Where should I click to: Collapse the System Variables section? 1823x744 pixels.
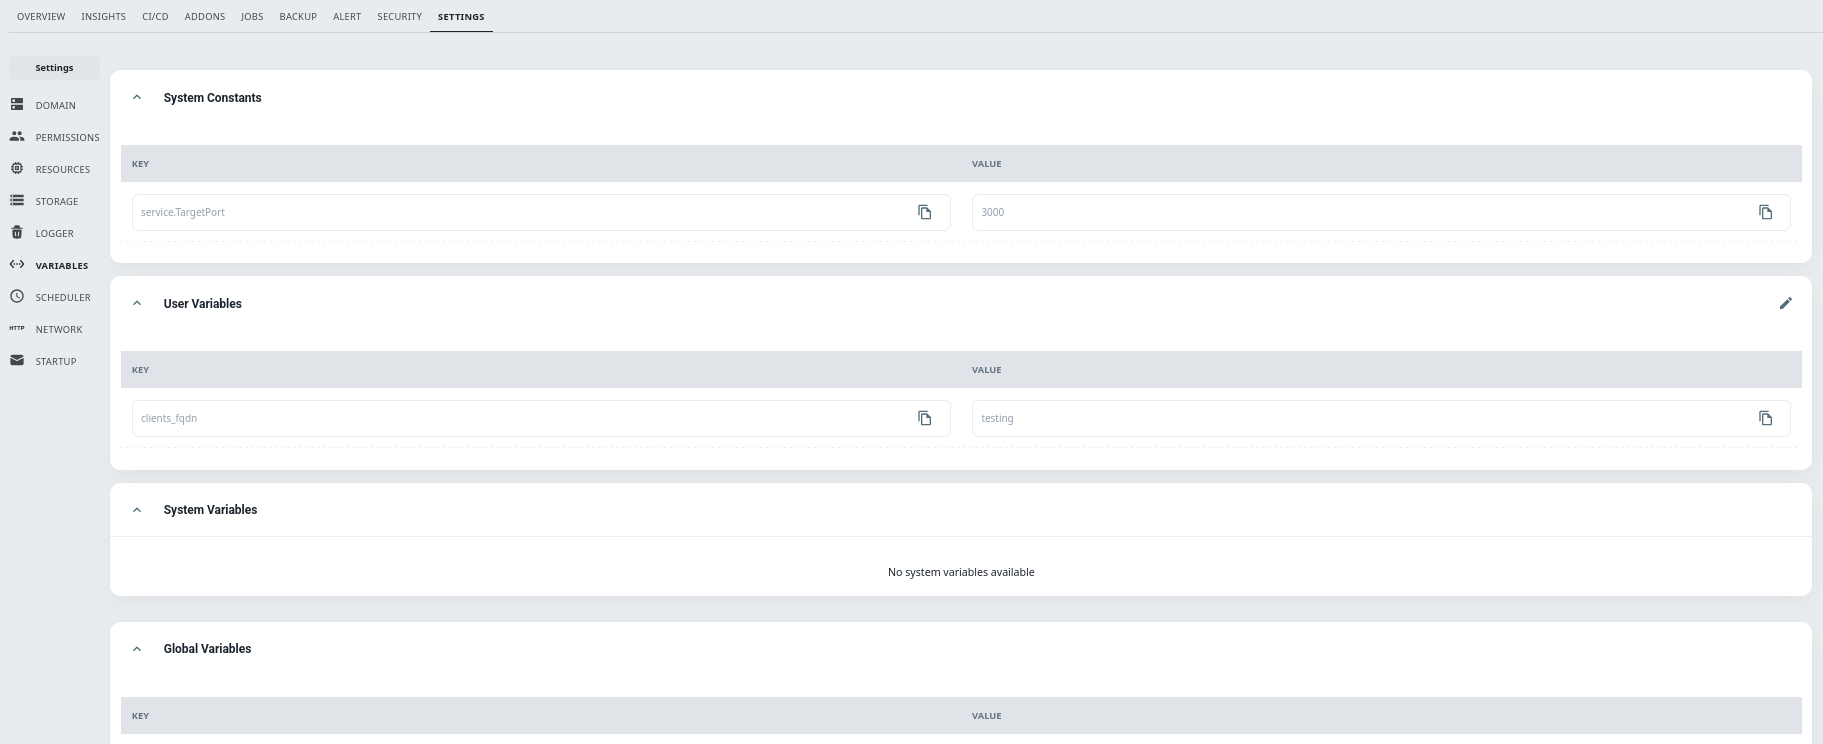(137, 509)
